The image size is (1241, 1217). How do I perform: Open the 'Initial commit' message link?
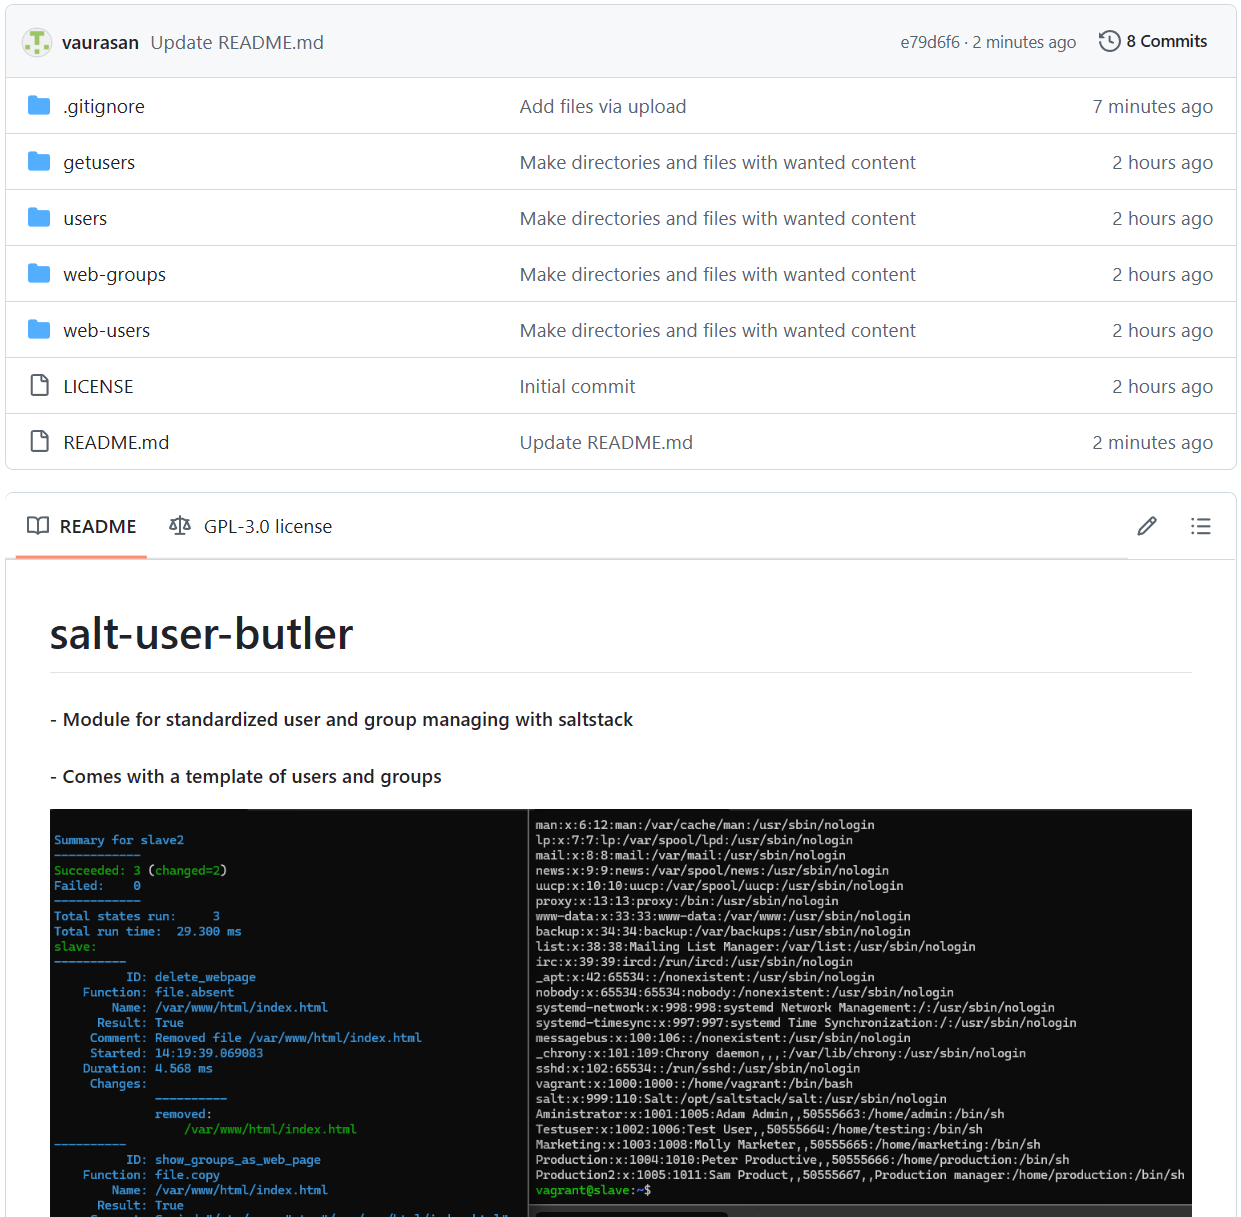[577, 386]
